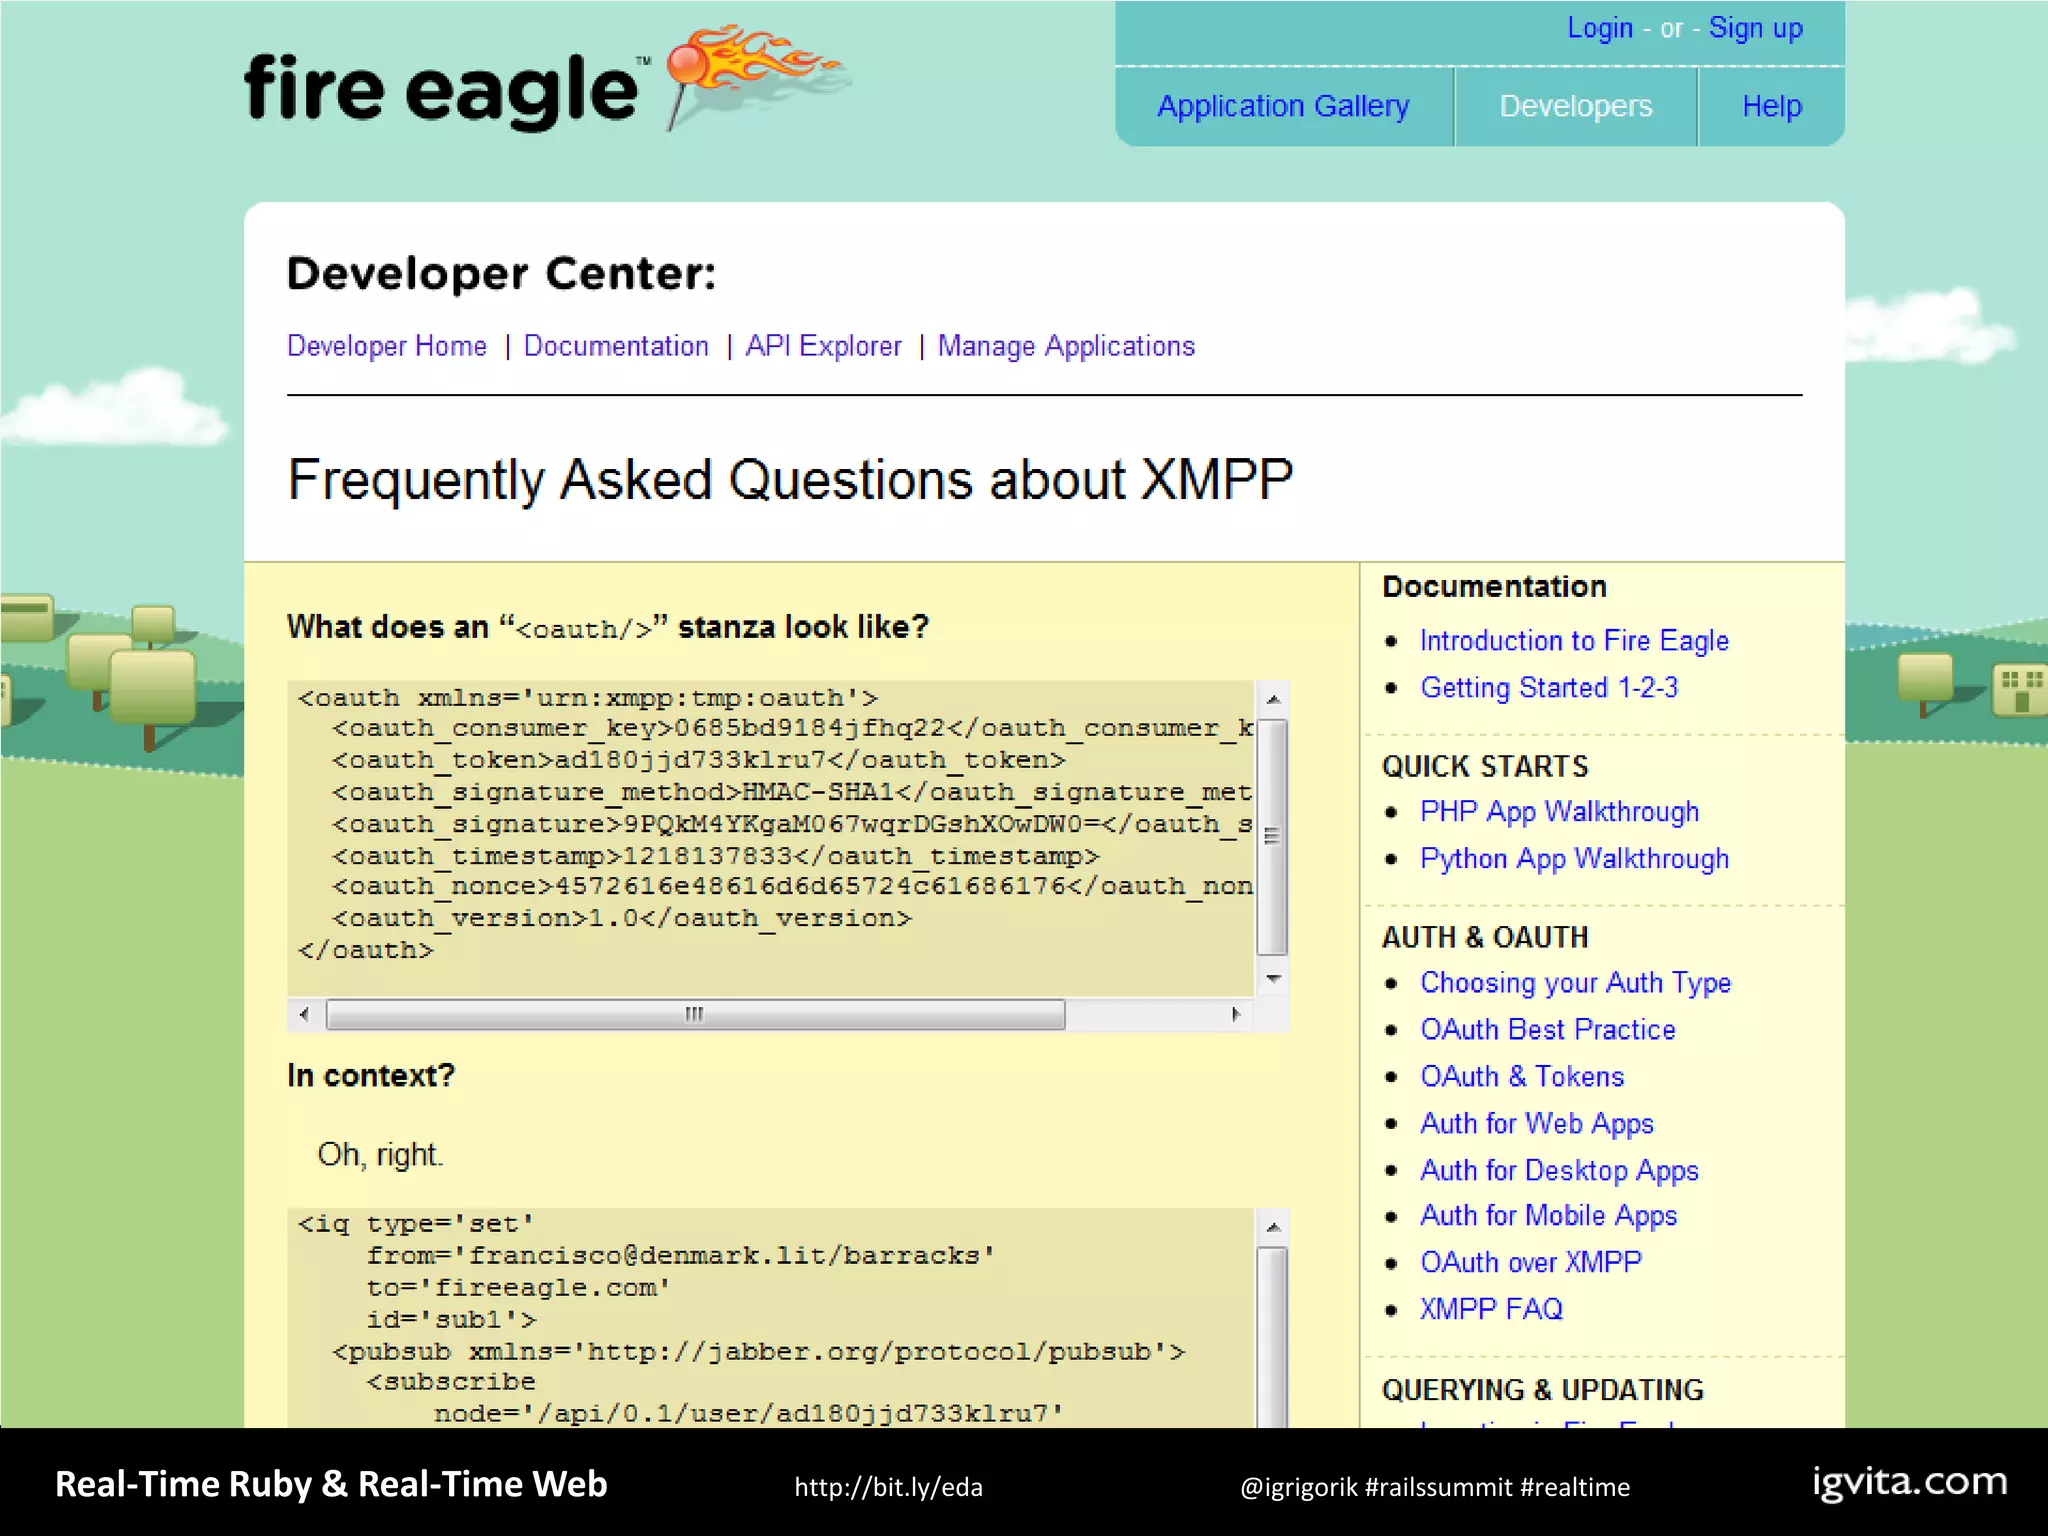Image resolution: width=2048 pixels, height=1536 pixels.
Task: Click the Sign up link
Action: click(1755, 28)
